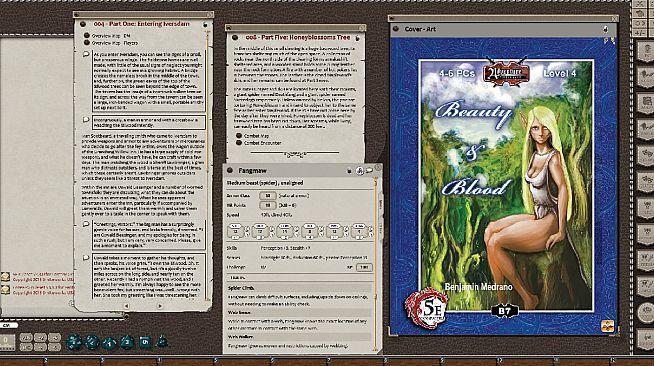
Task: Open the bottom Library sidebar button
Action: click(646, 338)
